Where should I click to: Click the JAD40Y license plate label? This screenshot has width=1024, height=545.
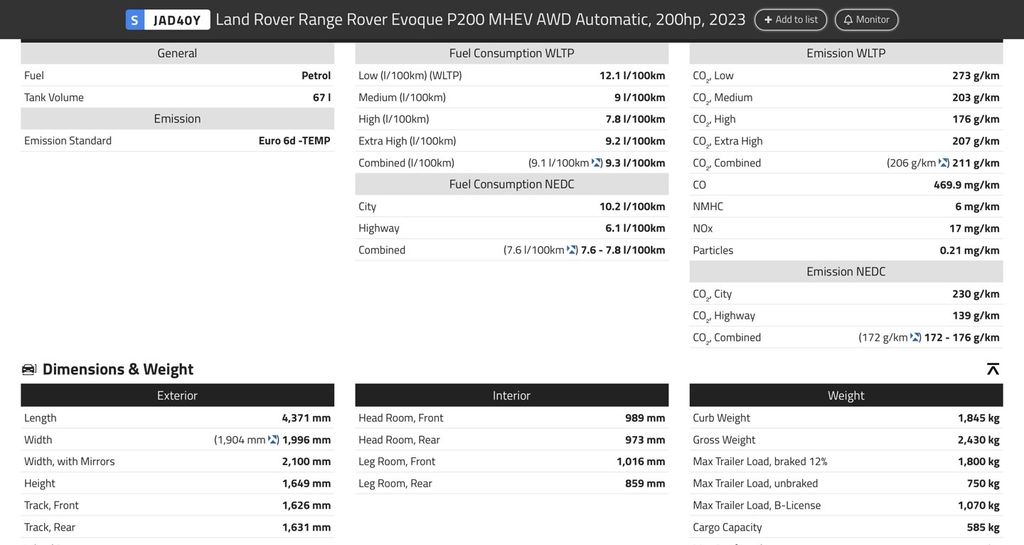coord(176,20)
